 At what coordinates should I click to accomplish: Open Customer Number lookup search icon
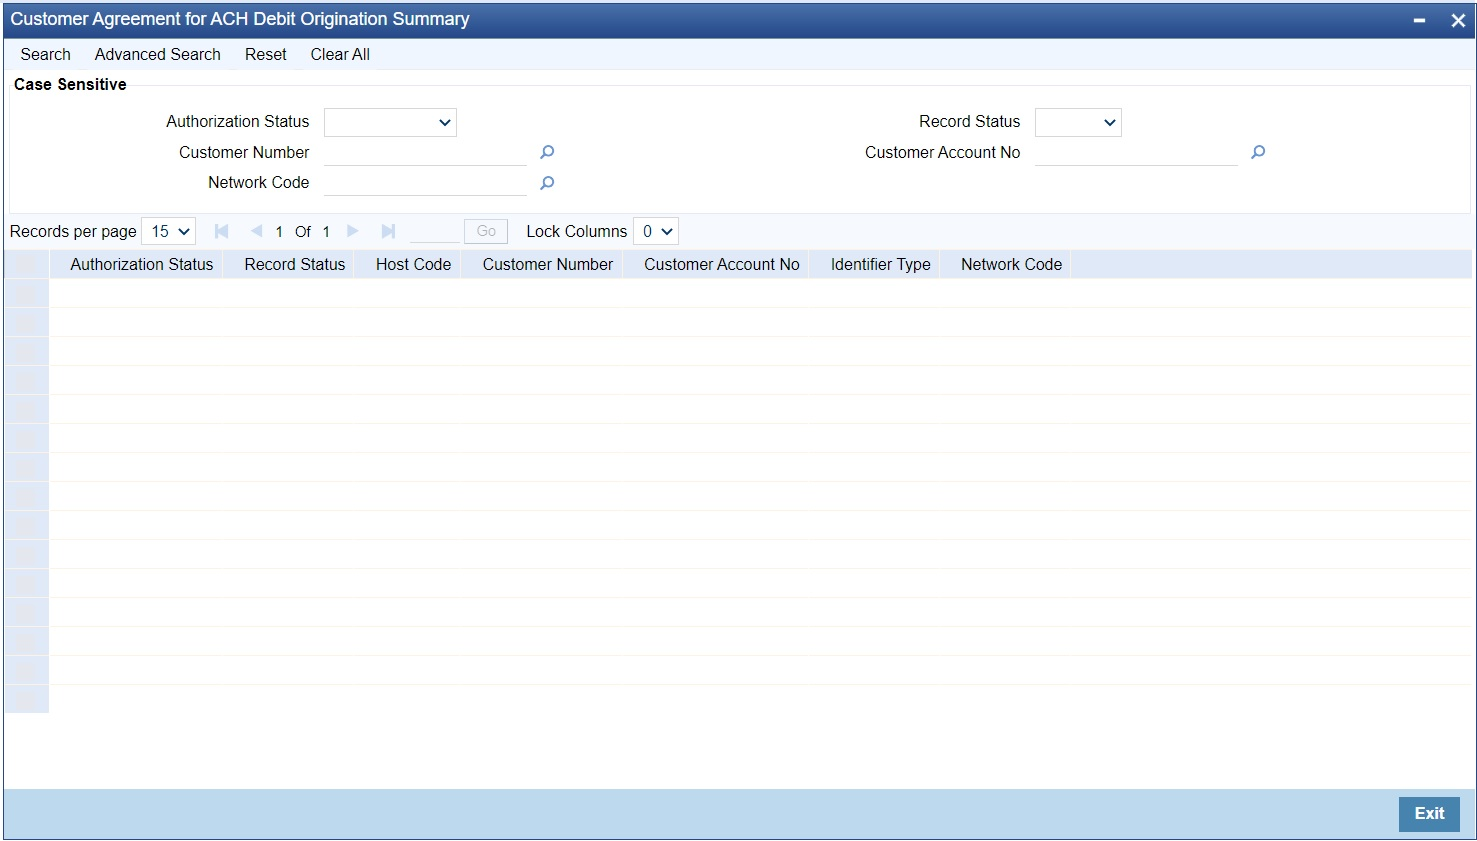point(547,152)
